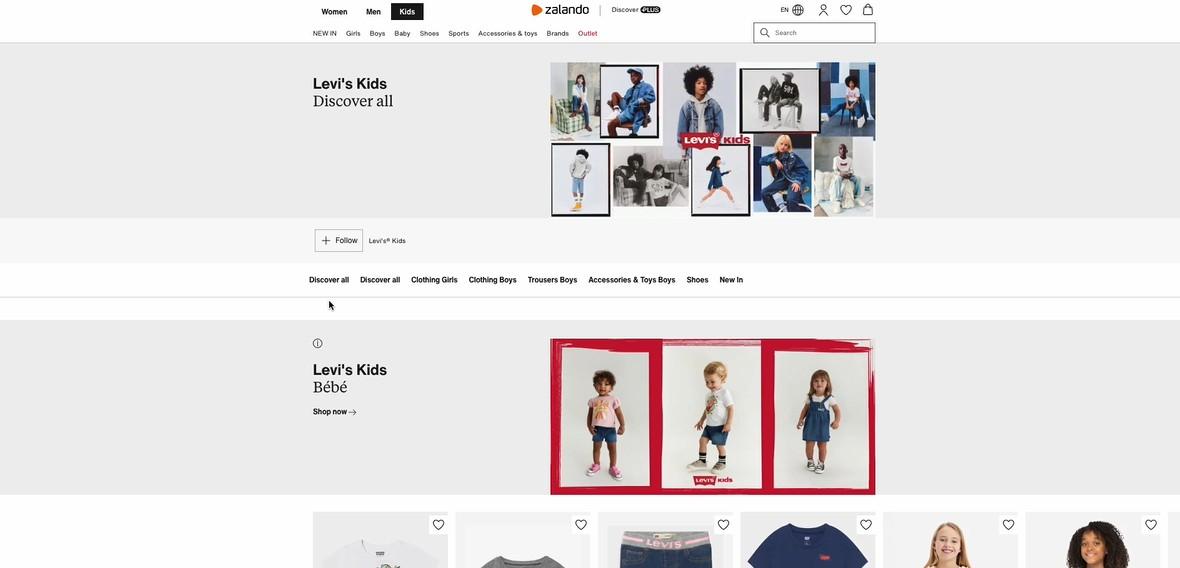Open the Bébé red banner image

pyautogui.click(x=713, y=417)
